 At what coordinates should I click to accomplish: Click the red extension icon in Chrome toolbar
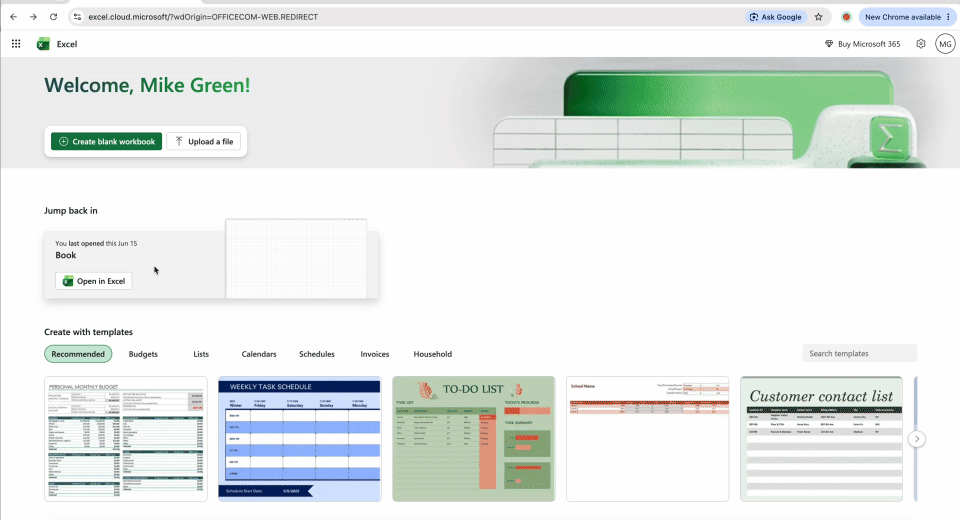(846, 17)
